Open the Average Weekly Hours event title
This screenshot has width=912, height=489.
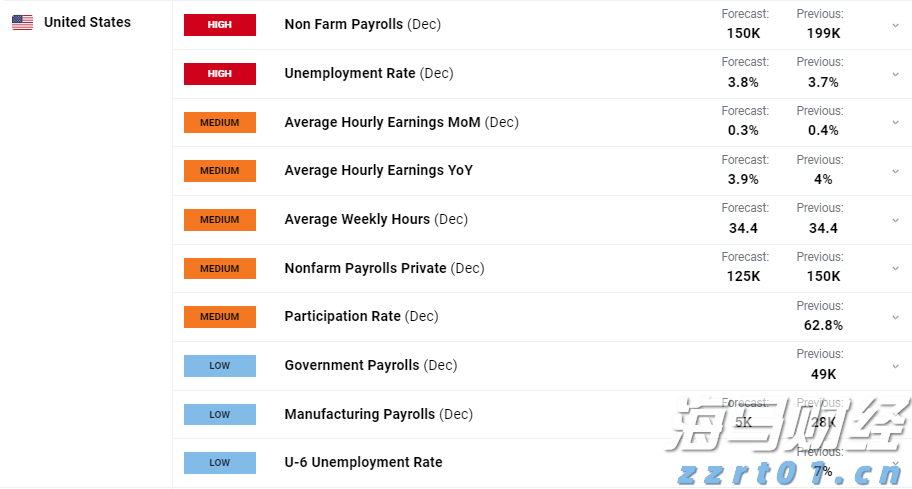[357, 220]
